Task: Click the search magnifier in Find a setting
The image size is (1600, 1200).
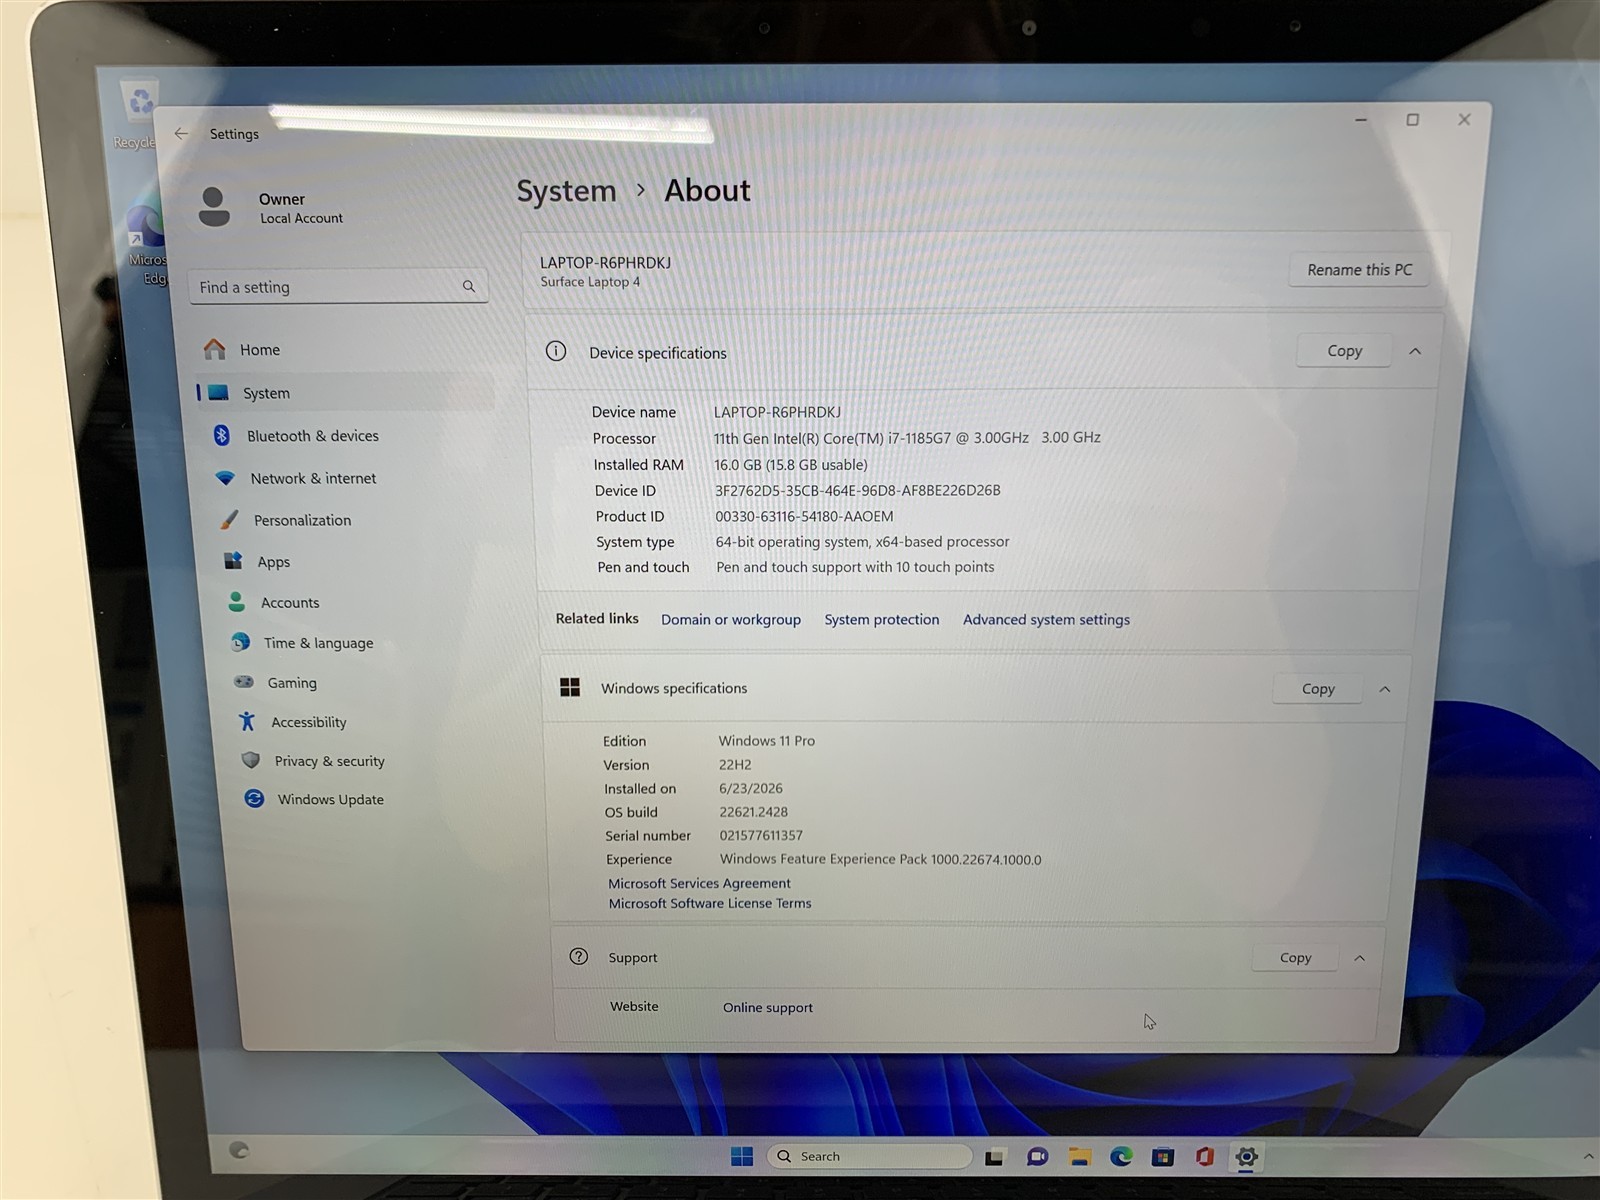Action: click(x=468, y=286)
